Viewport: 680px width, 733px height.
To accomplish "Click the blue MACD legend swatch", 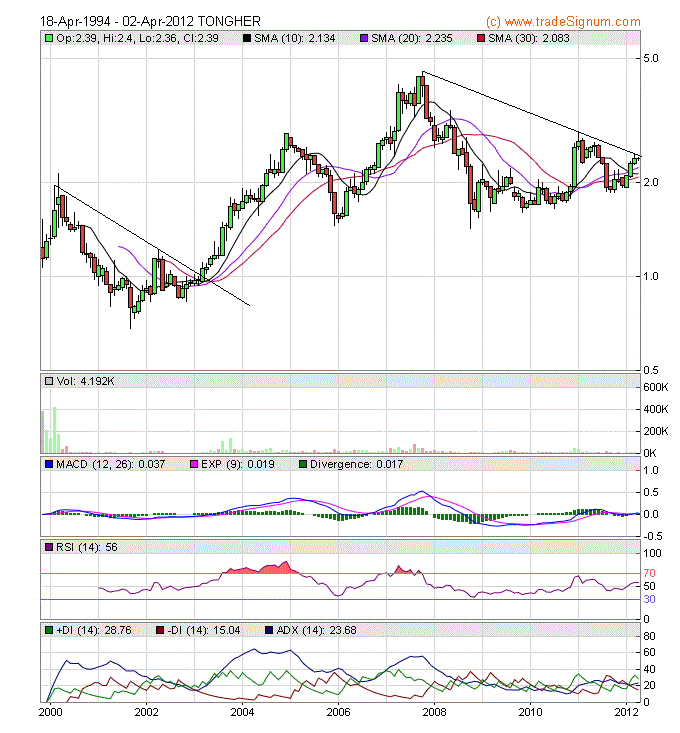I will coord(49,464).
